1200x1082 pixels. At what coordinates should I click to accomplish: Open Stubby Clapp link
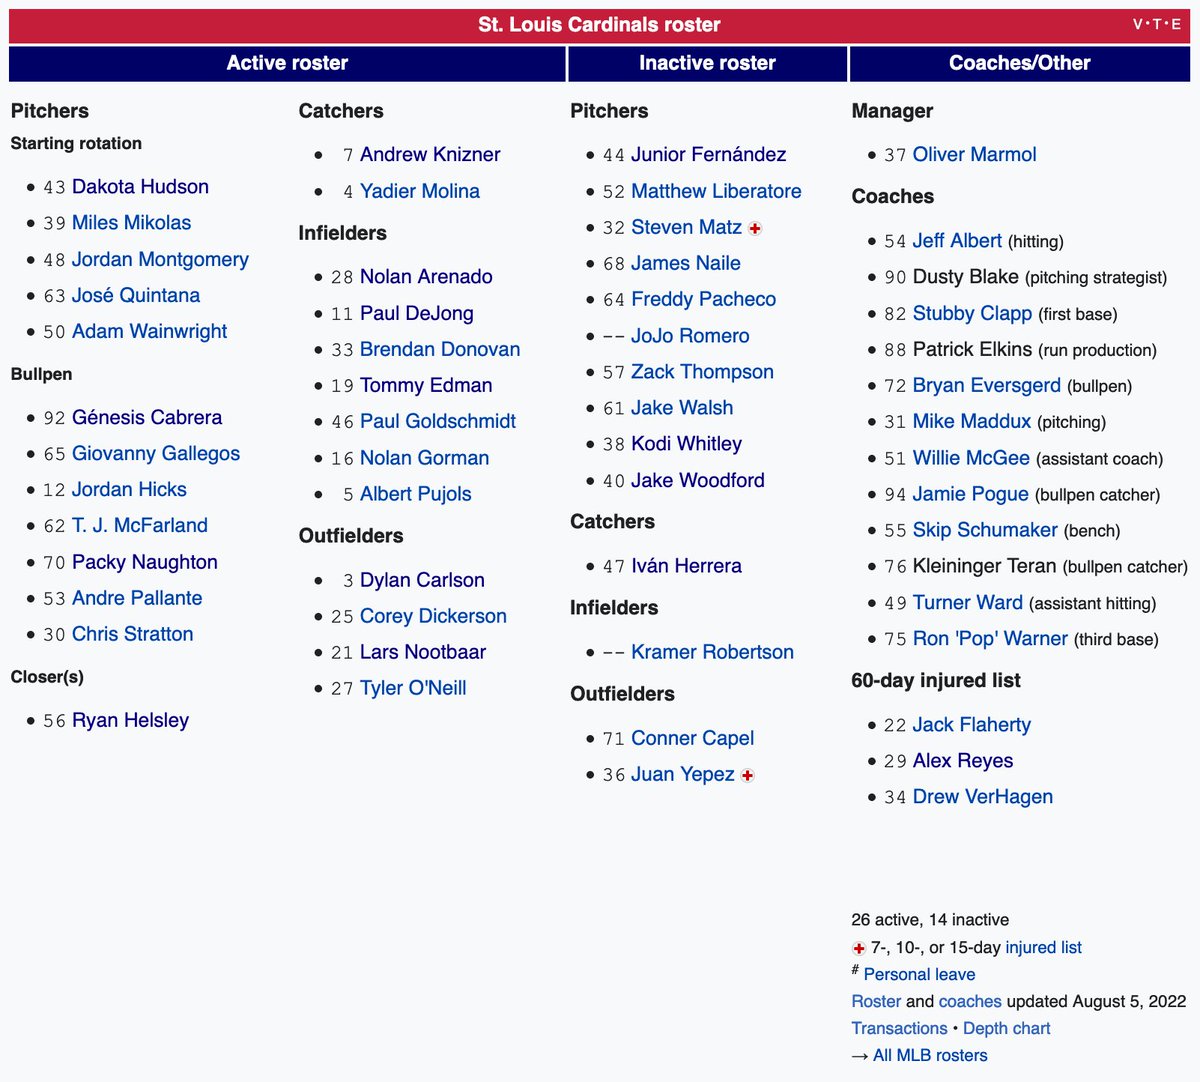pyautogui.click(x=972, y=314)
